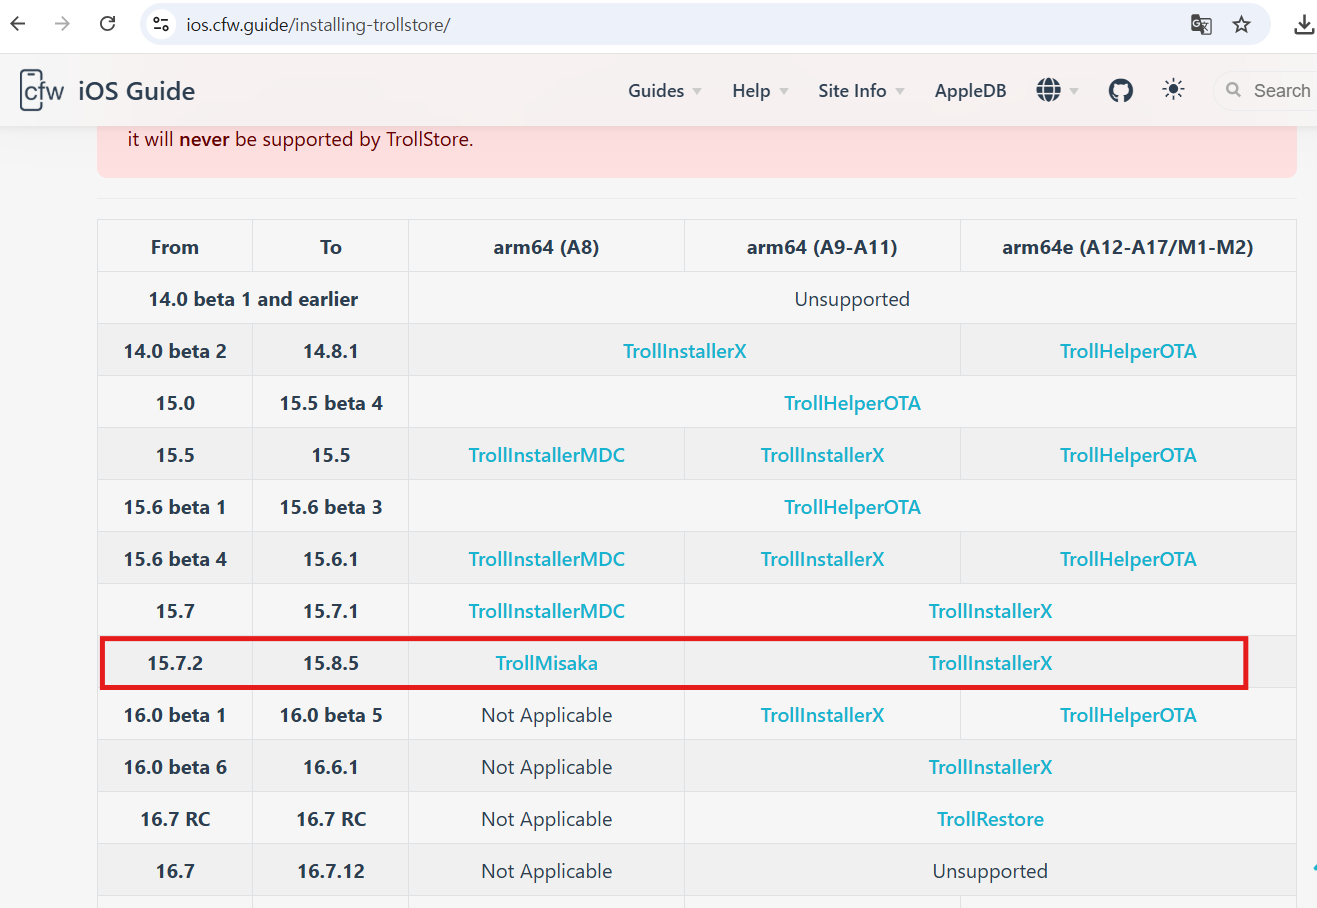Click the '15.6 beta 3' table cell
Image resolution: width=1317 pixels, height=908 pixels.
point(331,507)
